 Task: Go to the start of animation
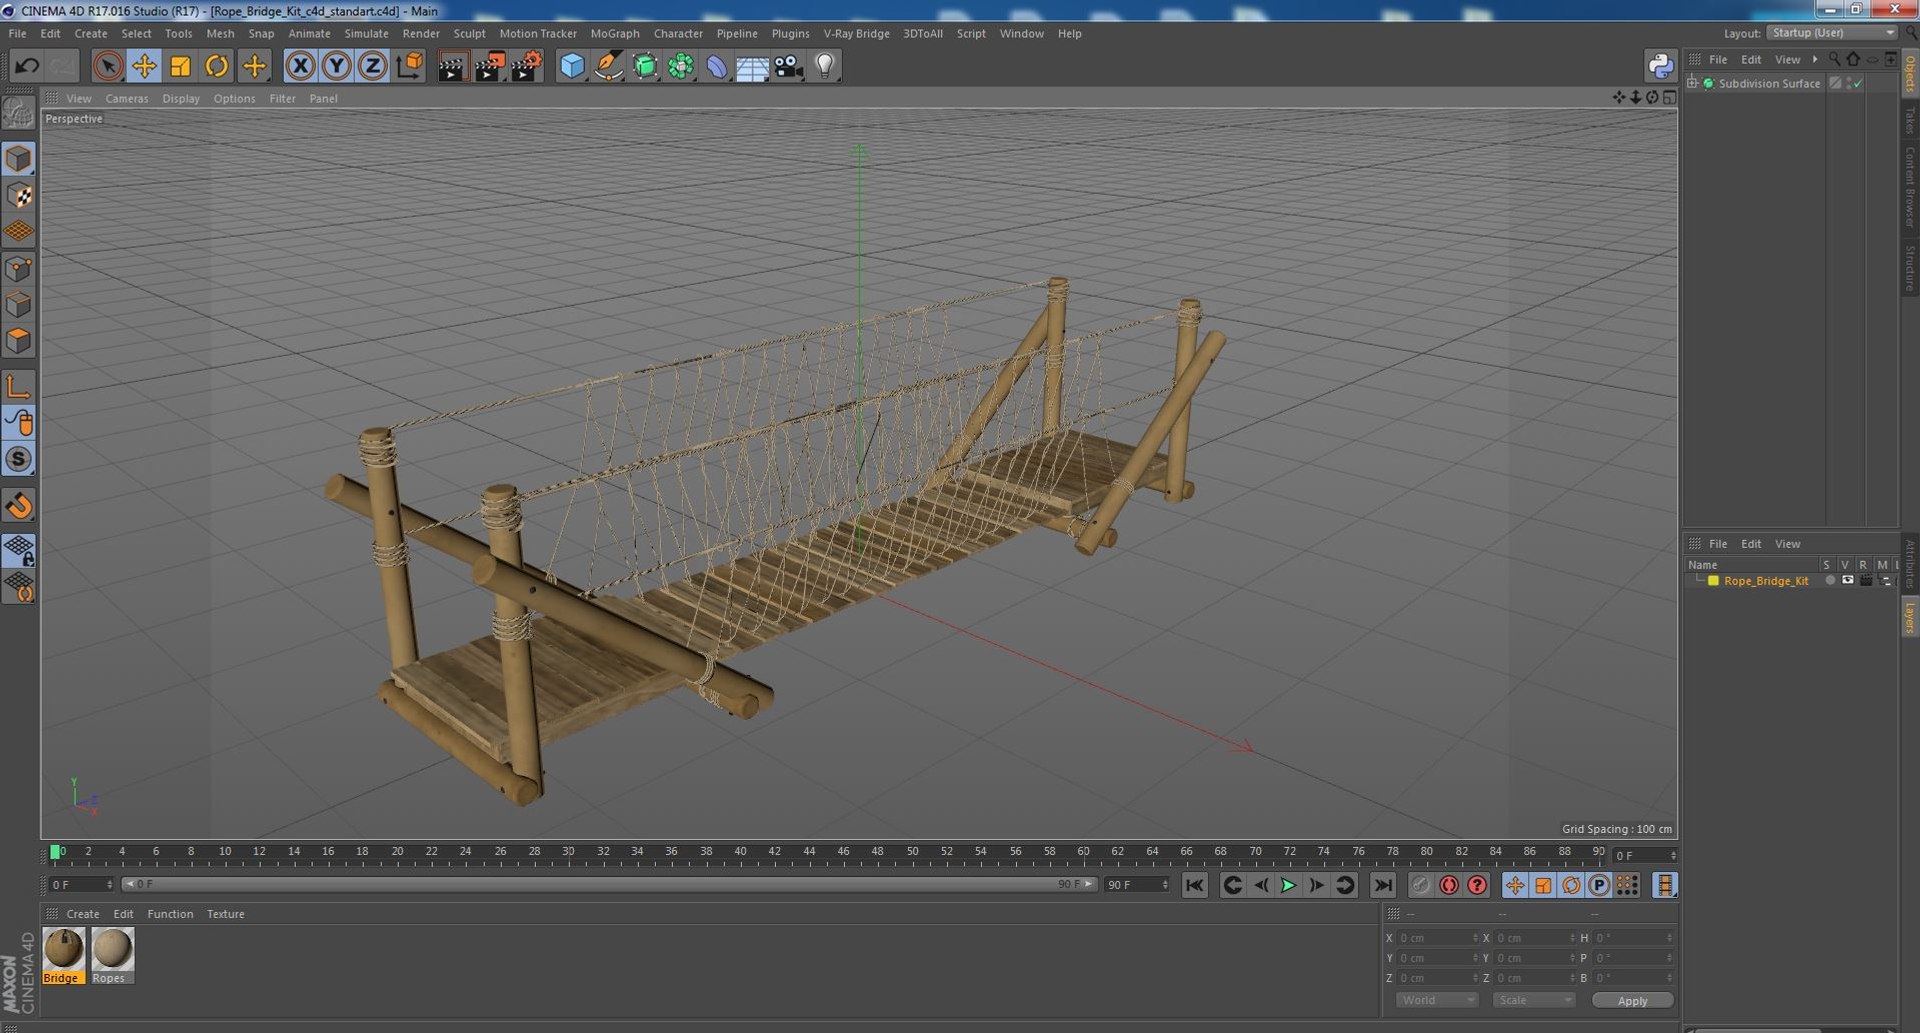(1195, 885)
